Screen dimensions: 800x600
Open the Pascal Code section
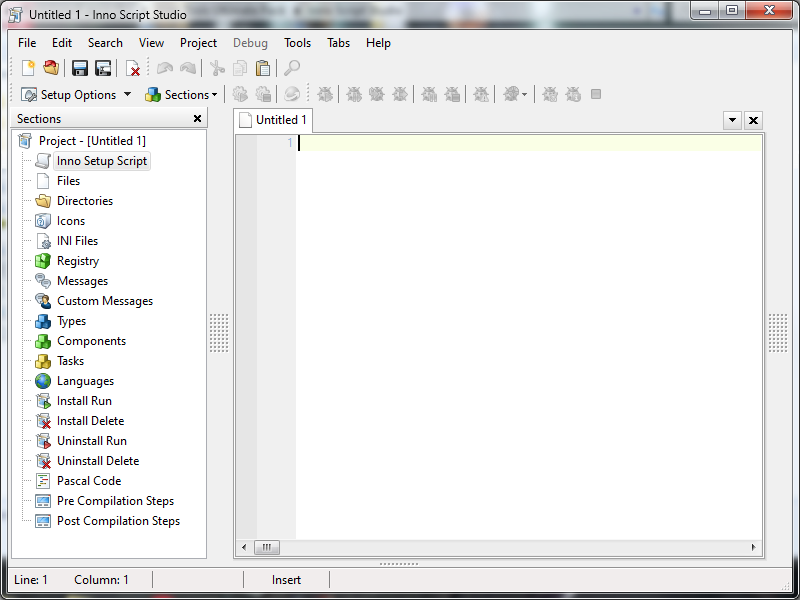89,481
